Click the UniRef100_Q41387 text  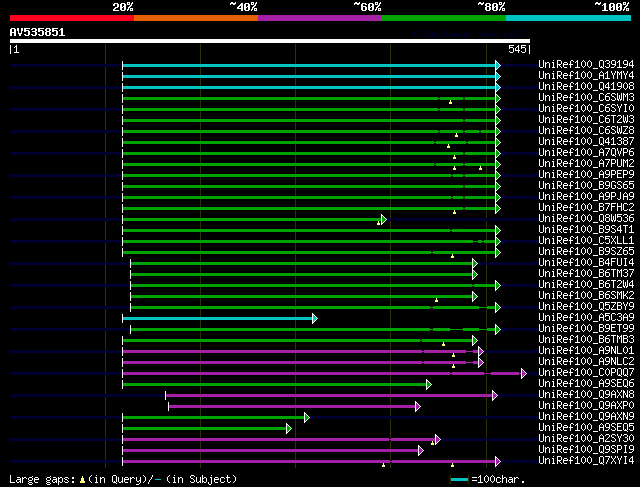tap(586, 142)
